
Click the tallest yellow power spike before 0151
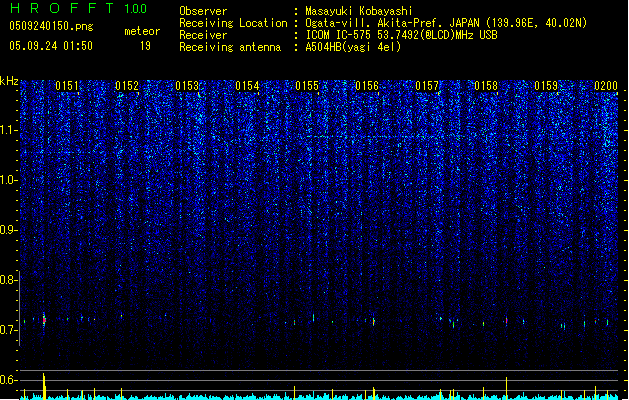click(x=44, y=386)
